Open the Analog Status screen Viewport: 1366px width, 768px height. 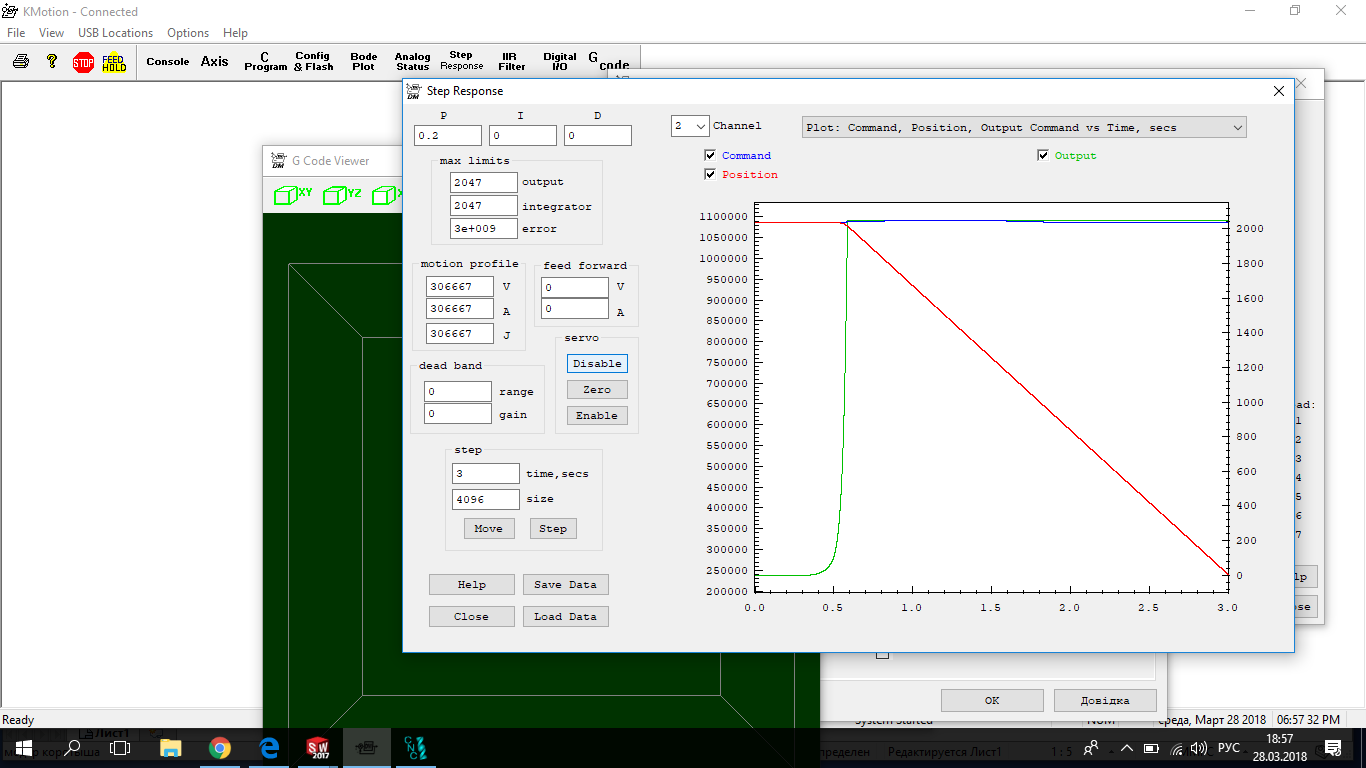click(x=412, y=62)
